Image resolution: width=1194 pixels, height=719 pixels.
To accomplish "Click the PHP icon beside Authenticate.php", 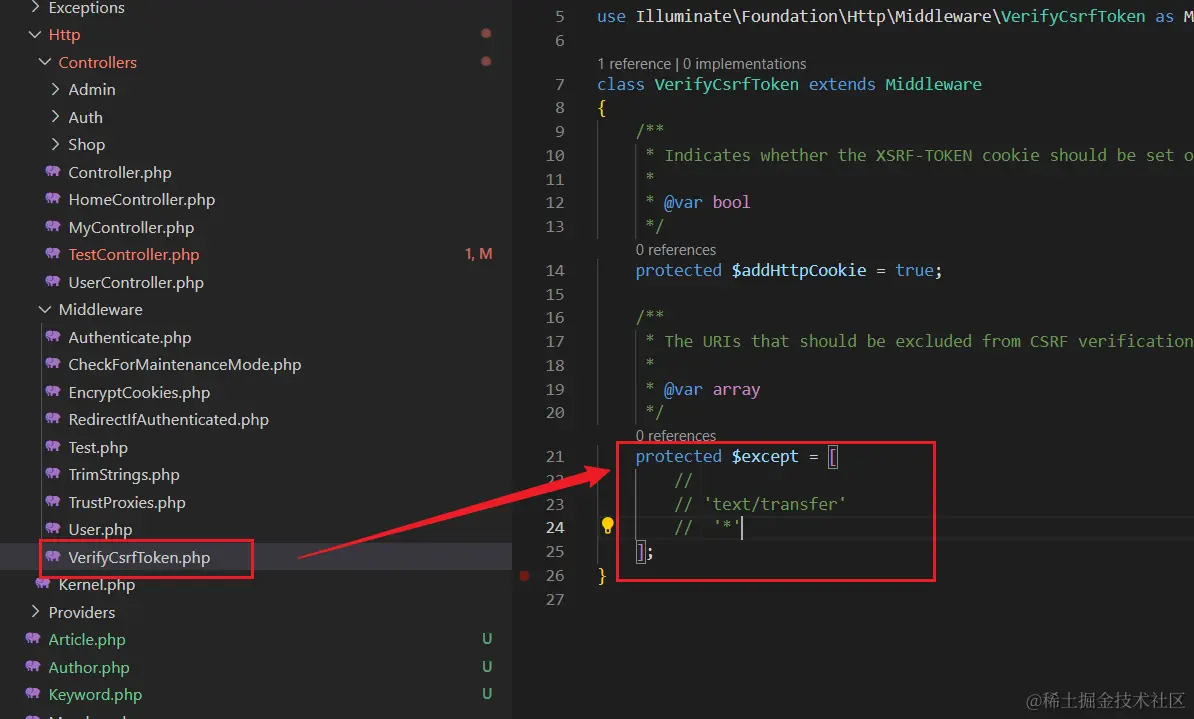I will coord(53,337).
